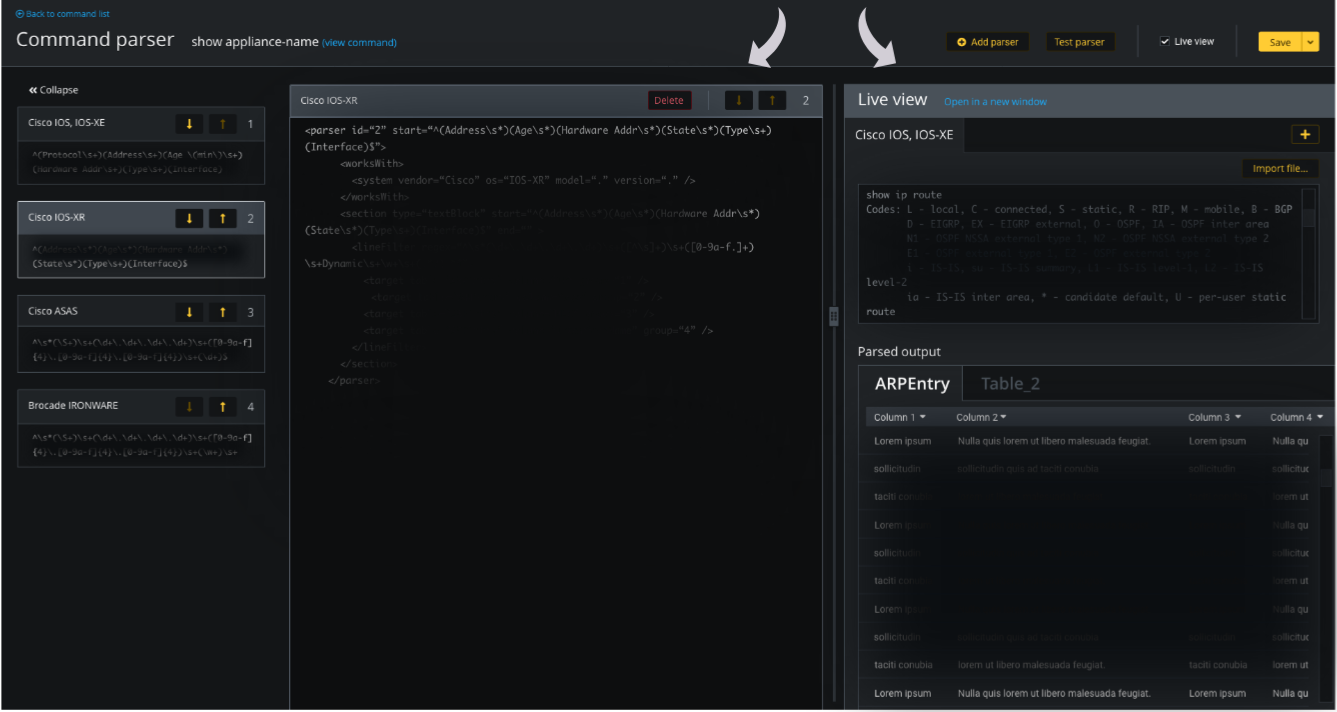This screenshot has width=1337, height=712.
Task: Click 'Nulla quis lorem ut libero' first row
Action: click(x=1054, y=441)
